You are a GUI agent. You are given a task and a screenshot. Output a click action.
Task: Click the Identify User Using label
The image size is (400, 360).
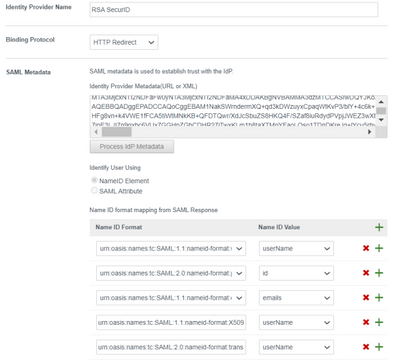(115, 168)
